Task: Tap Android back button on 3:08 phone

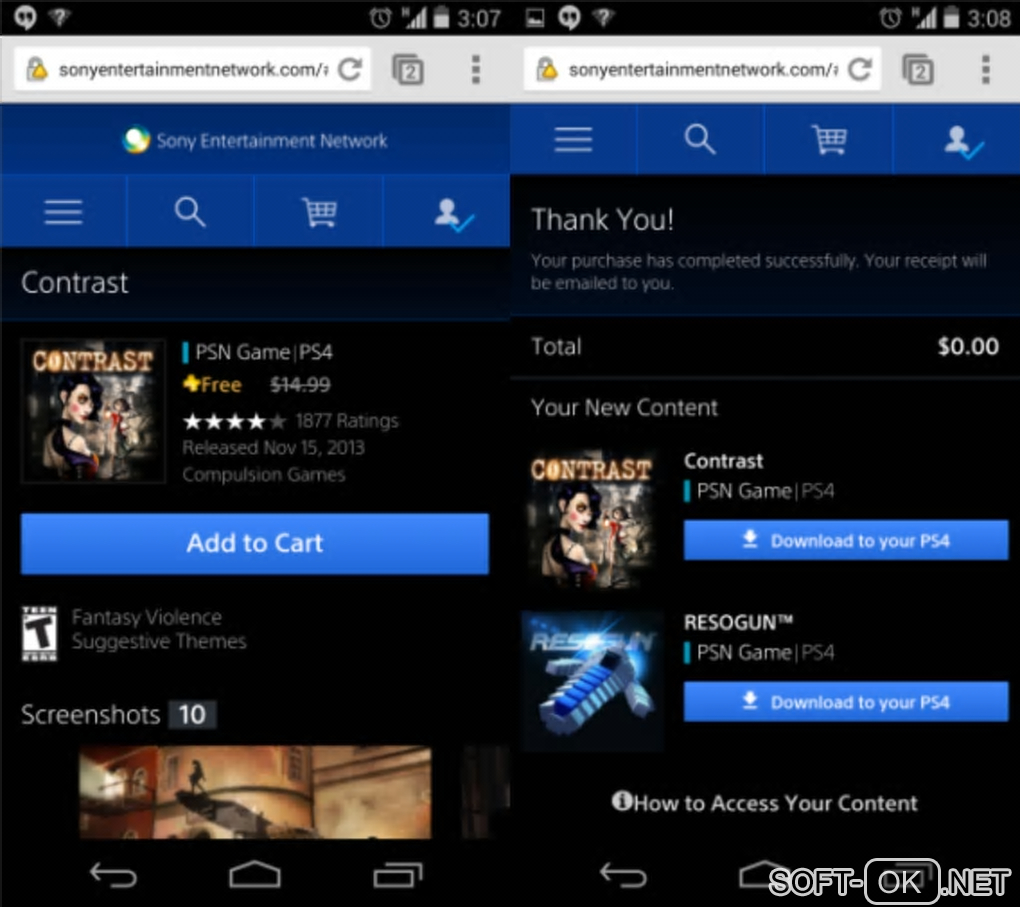Action: point(623,876)
